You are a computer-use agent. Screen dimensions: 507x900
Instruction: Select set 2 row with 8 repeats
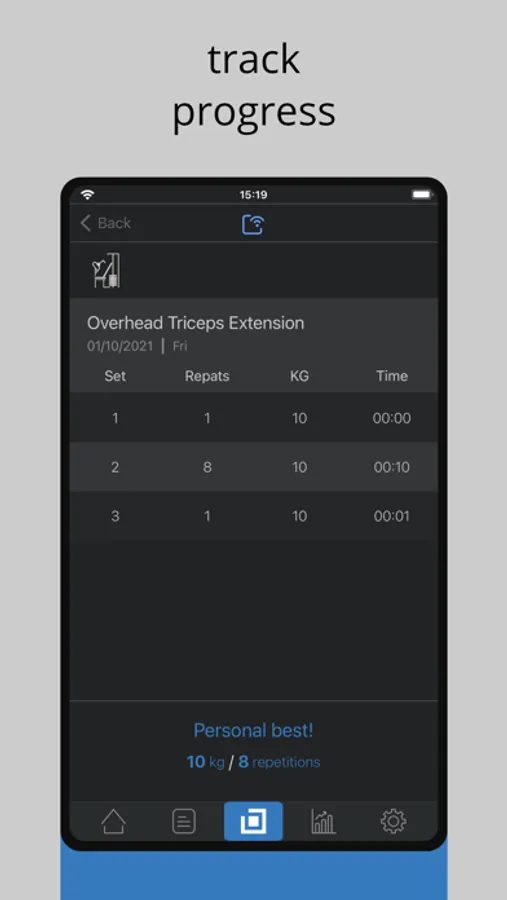(253, 467)
